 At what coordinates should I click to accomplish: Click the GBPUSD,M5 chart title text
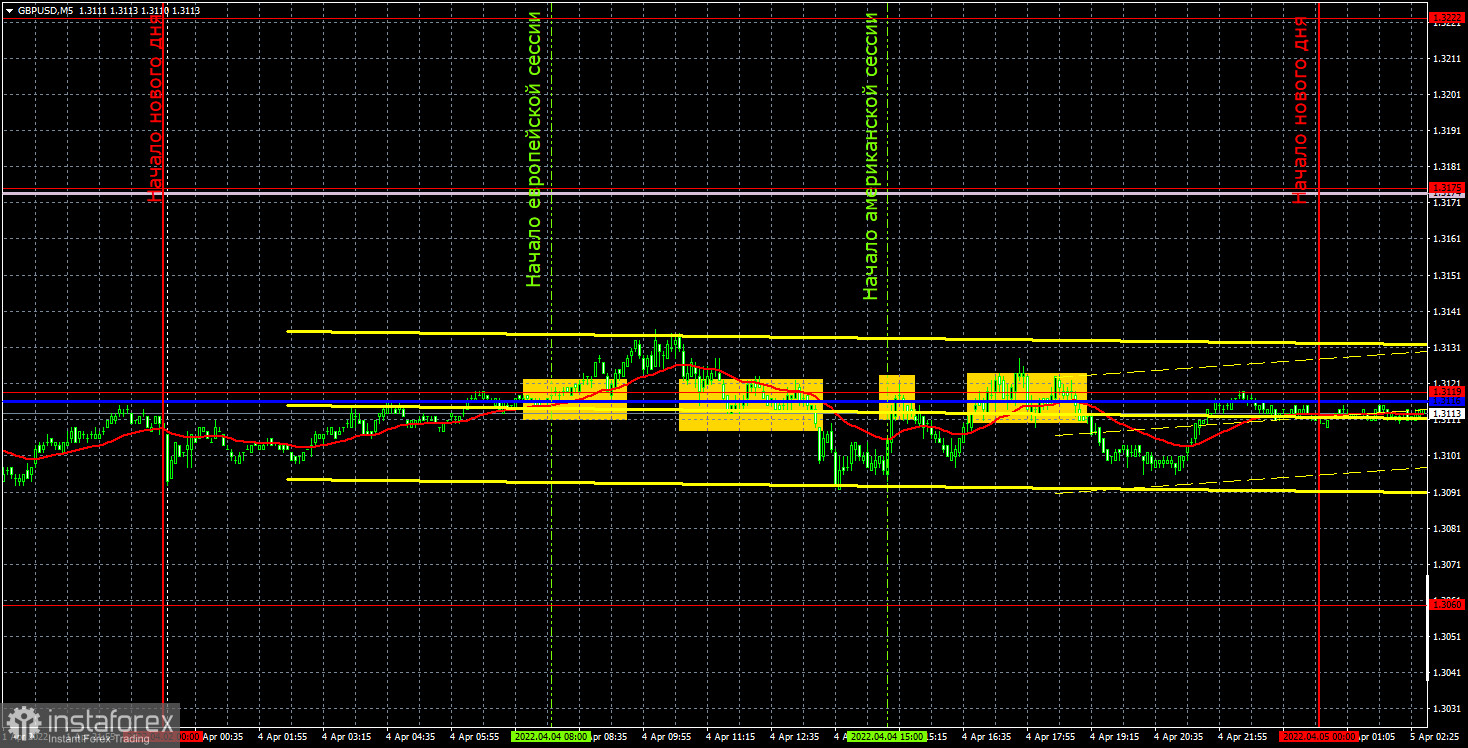(x=46, y=9)
